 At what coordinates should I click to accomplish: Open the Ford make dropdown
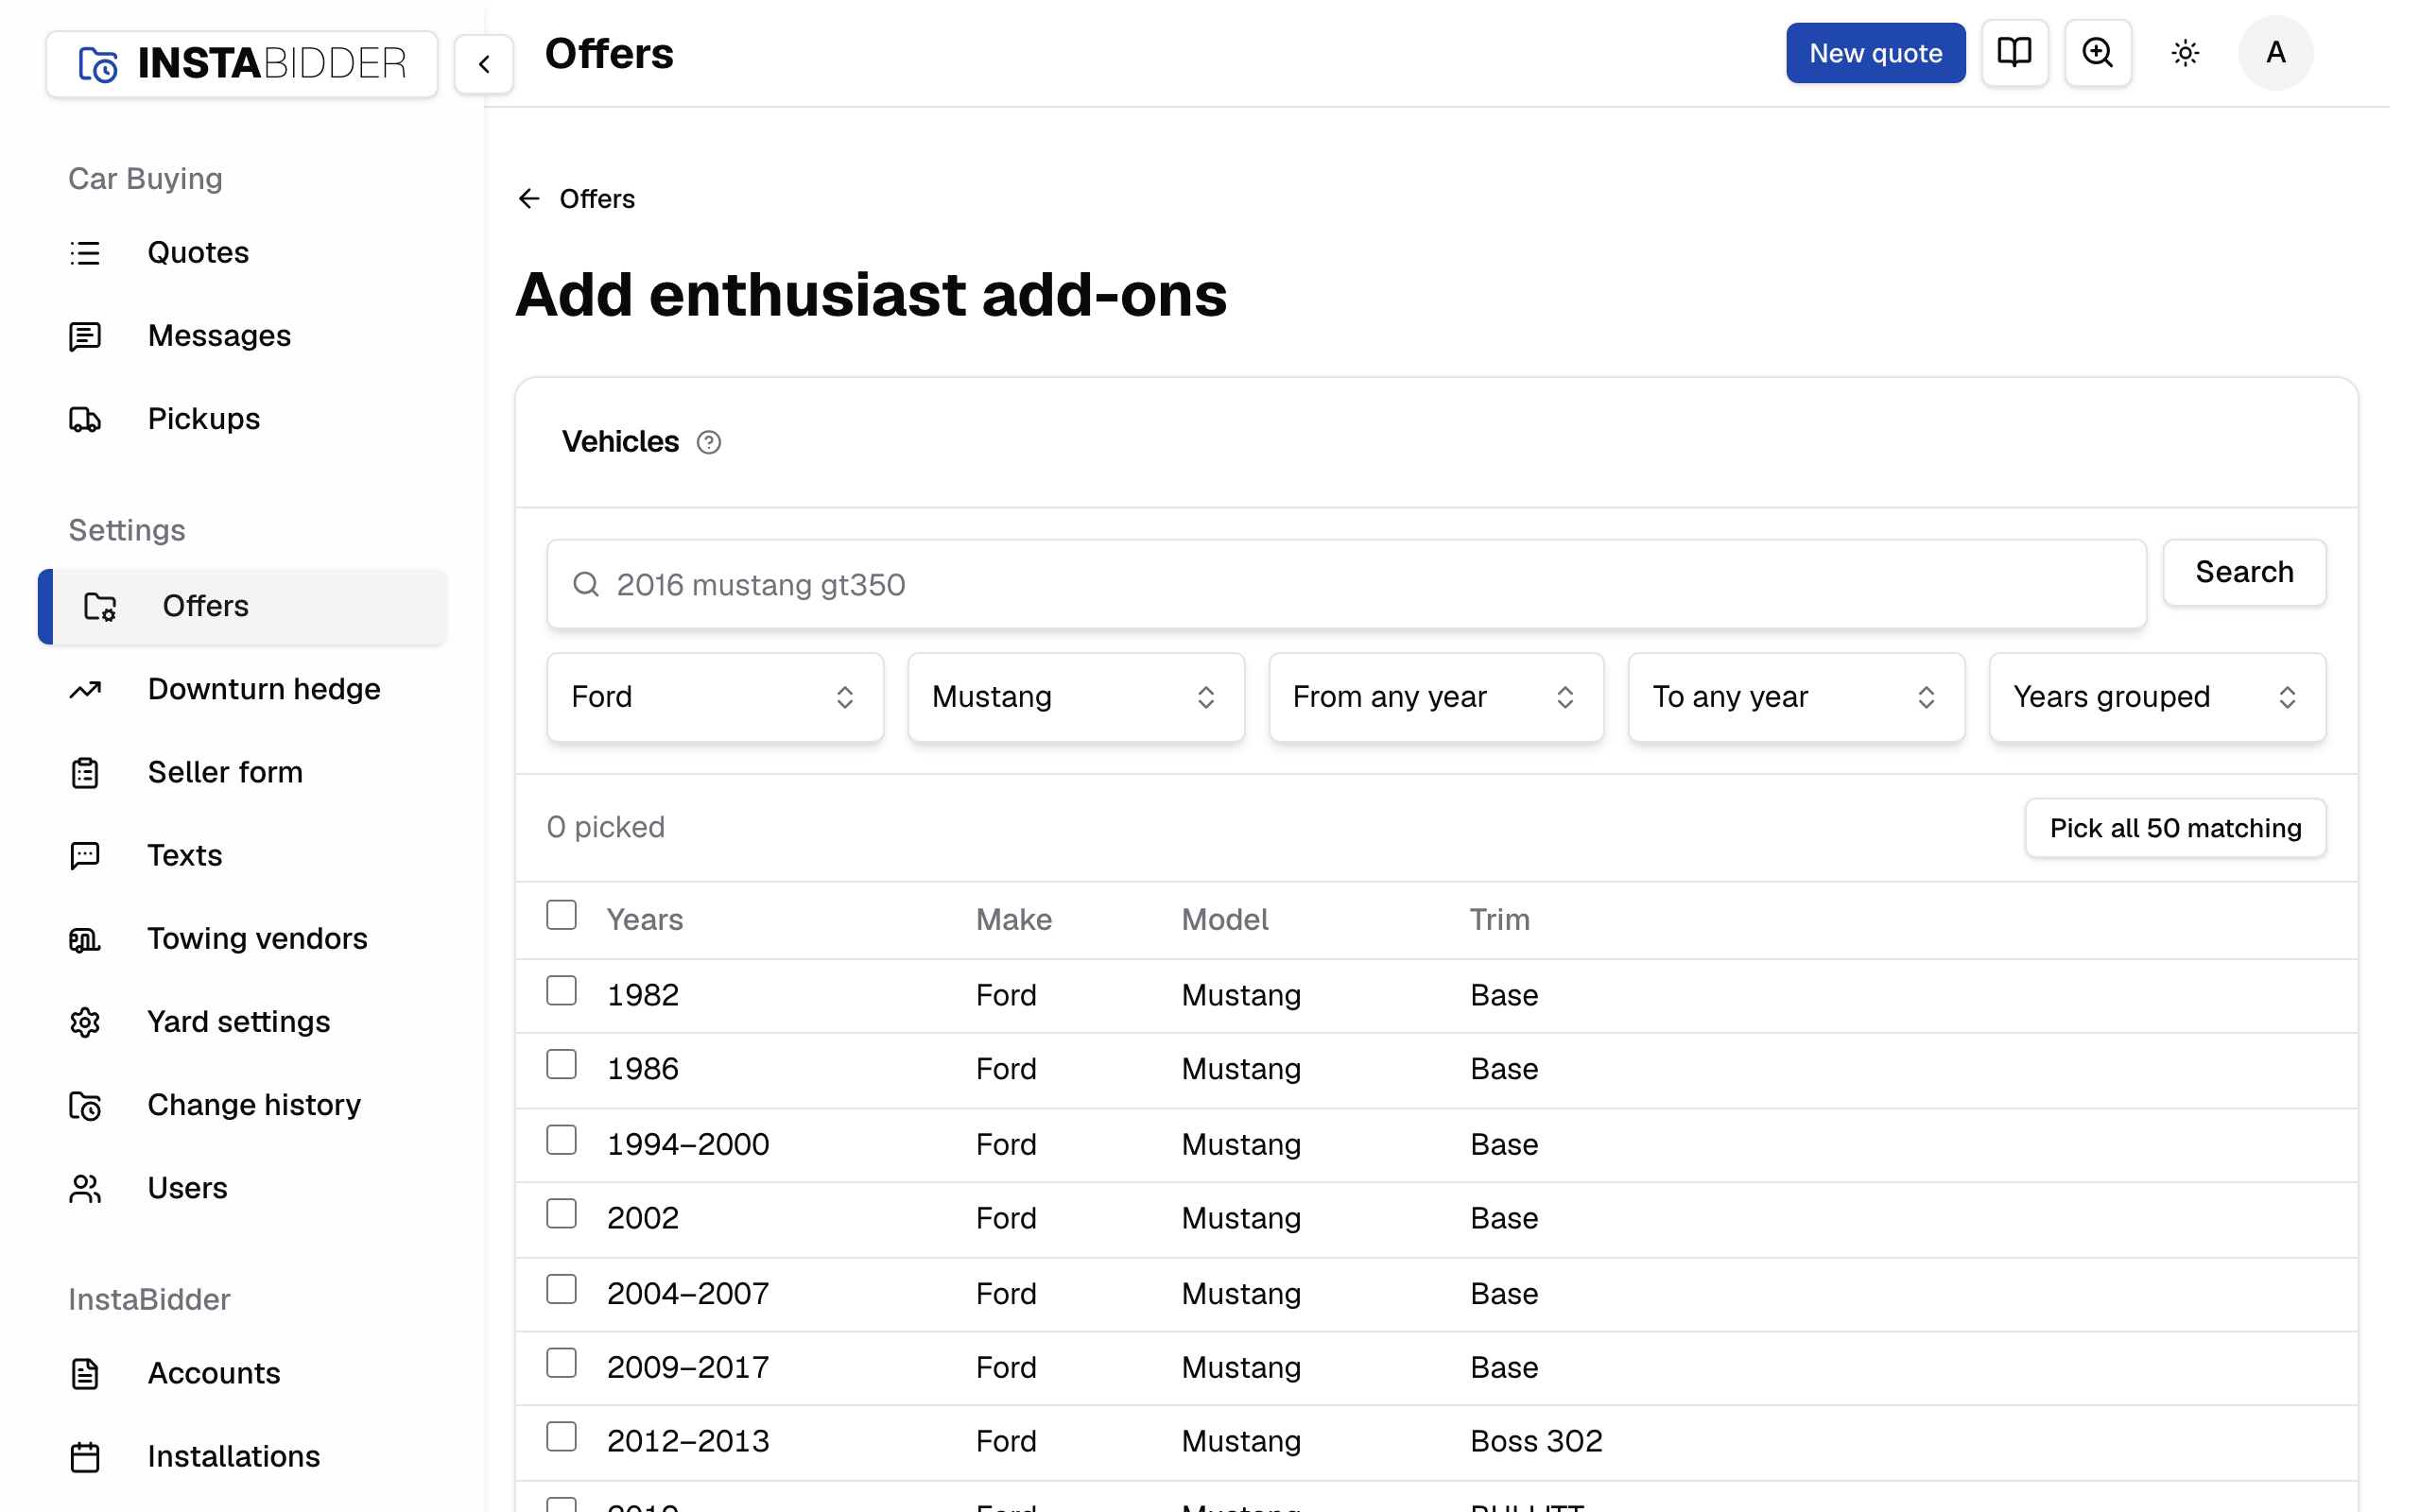click(x=715, y=697)
